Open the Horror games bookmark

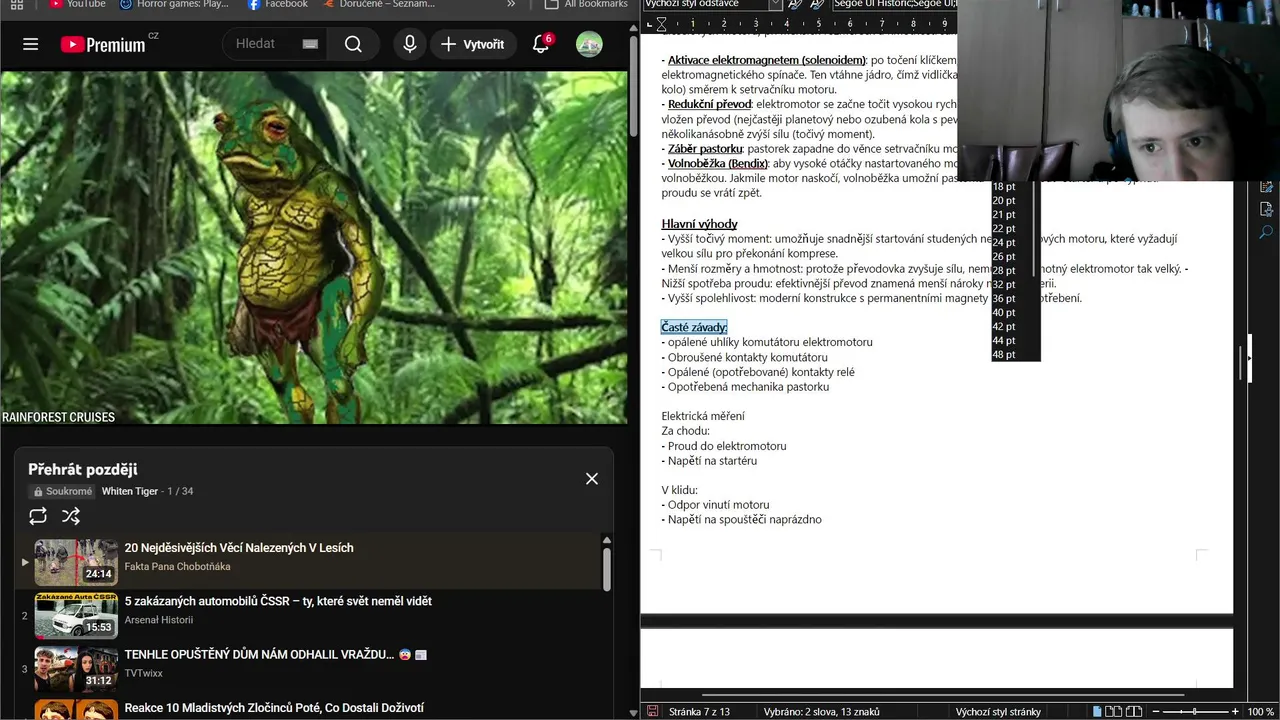click(174, 4)
